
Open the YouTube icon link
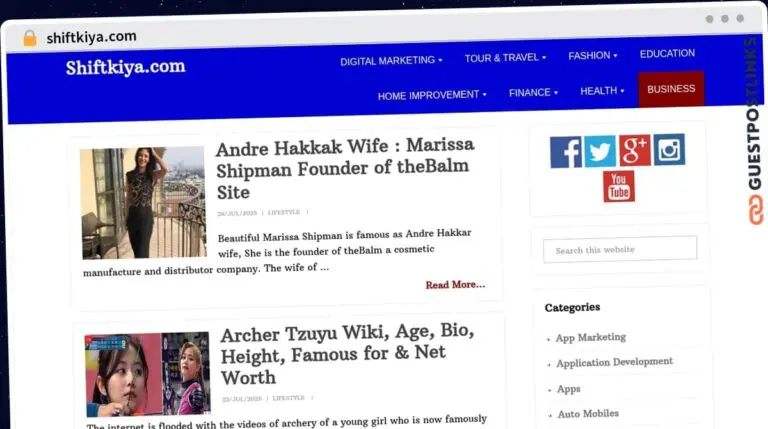(618, 186)
